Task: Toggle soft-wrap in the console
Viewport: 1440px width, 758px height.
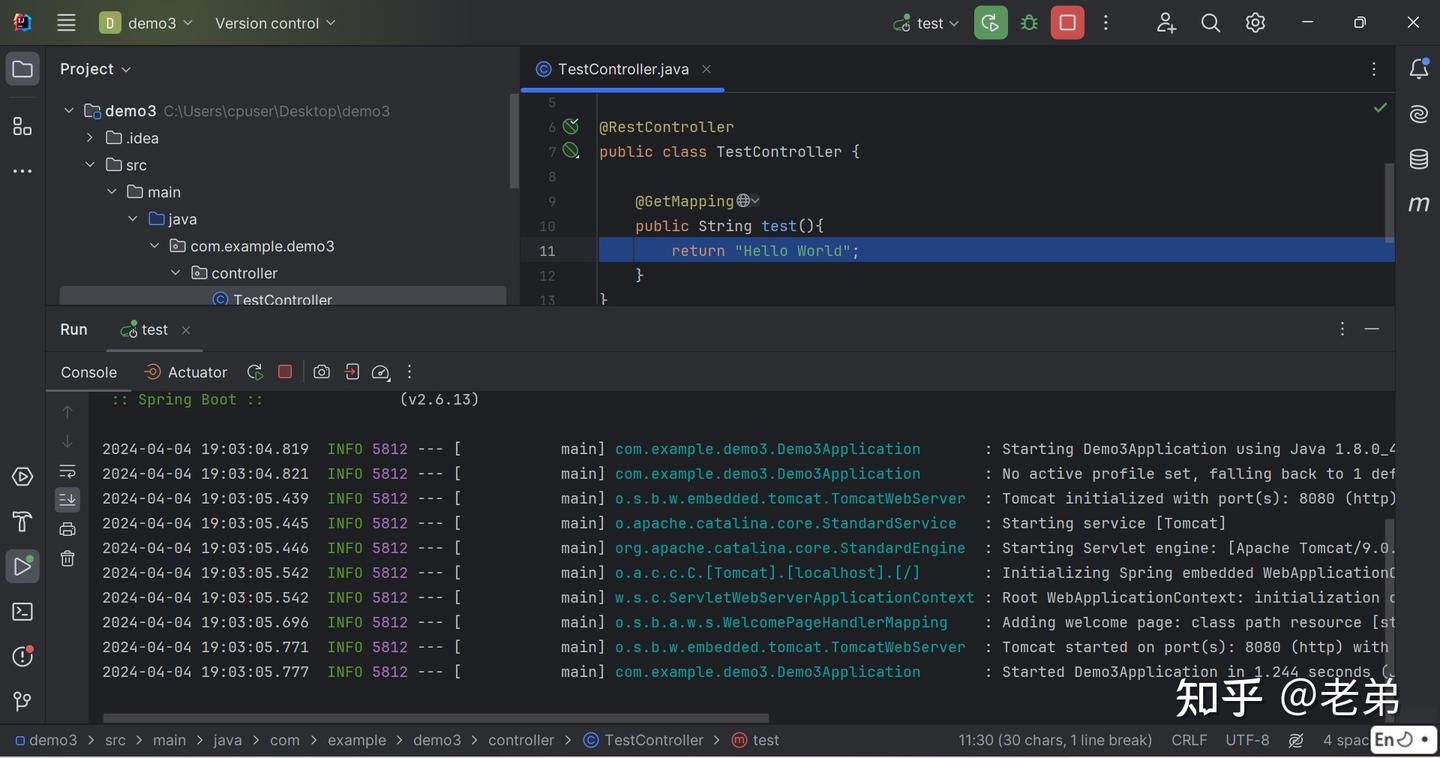Action: 67,471
